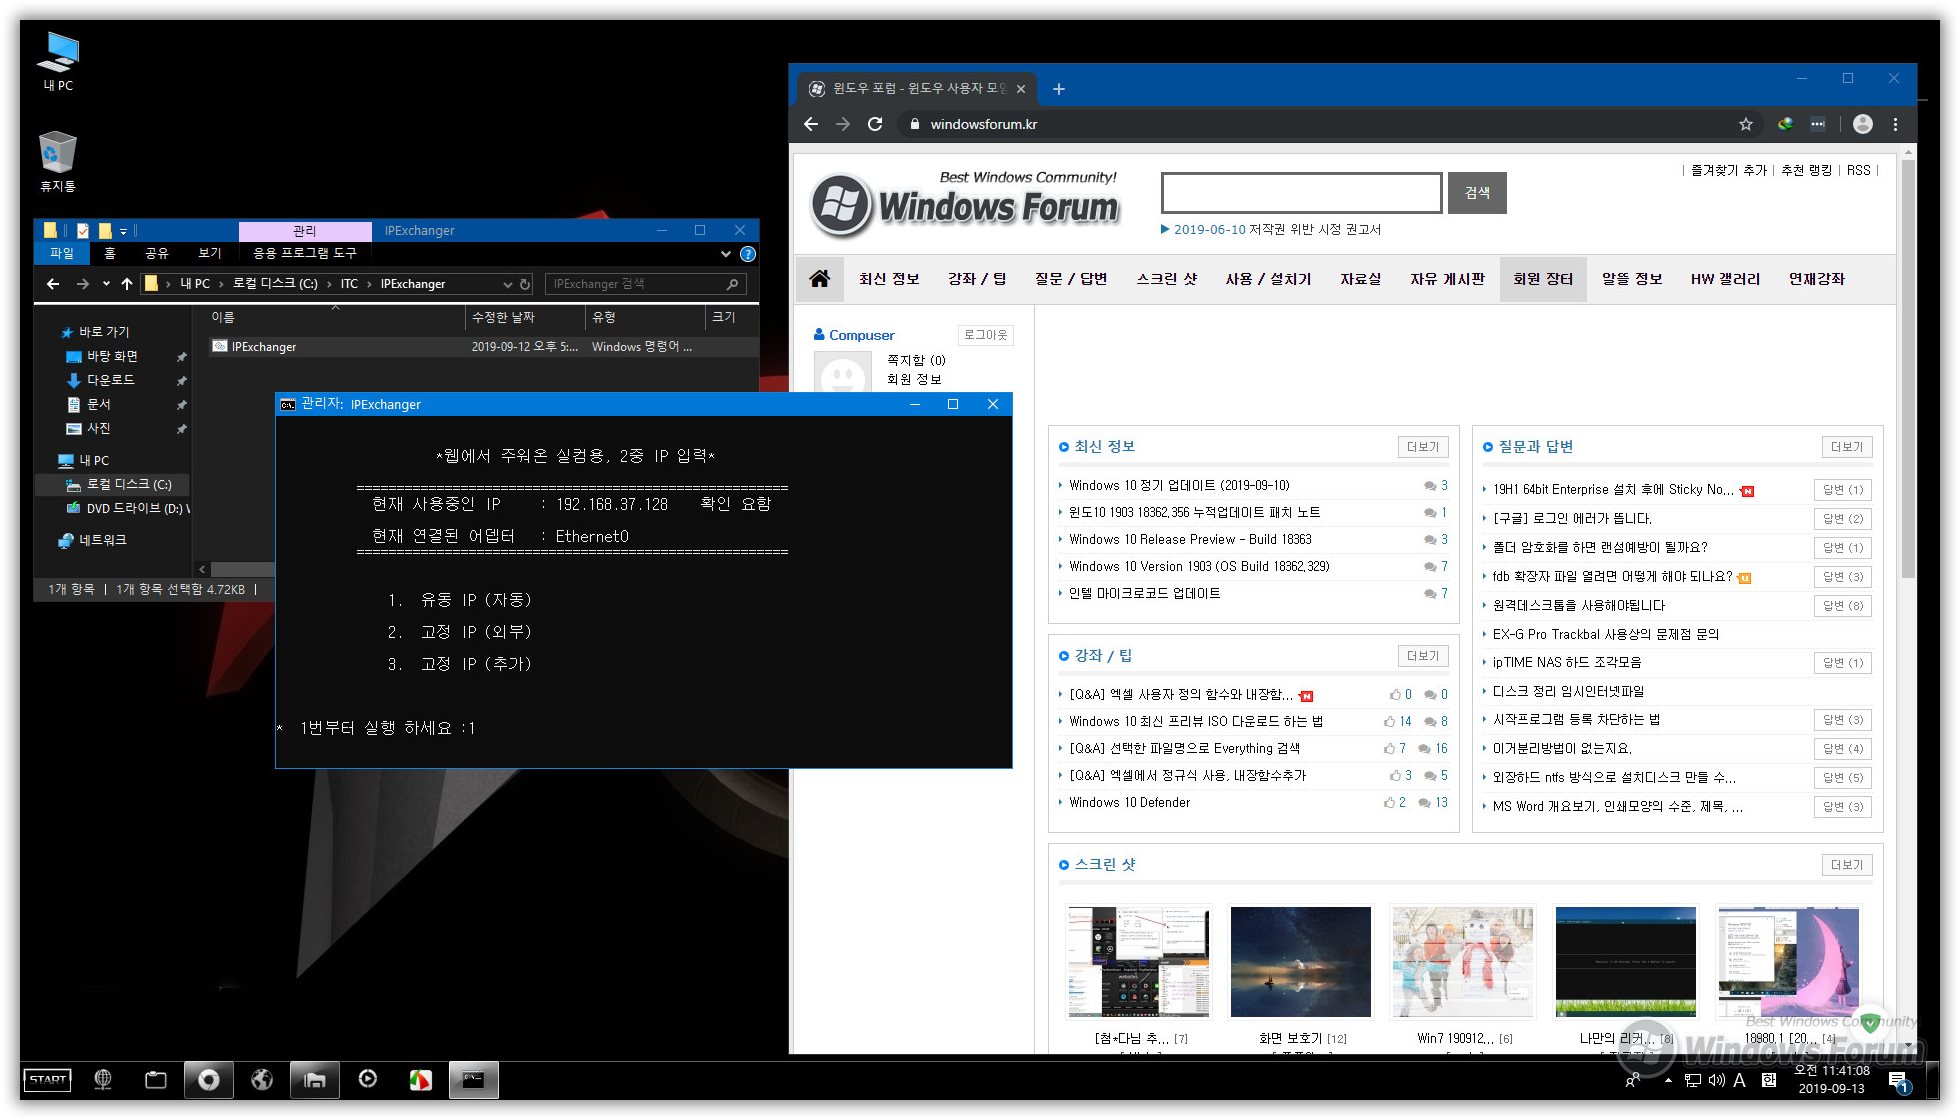Expand the Explorer ribbon chevron
The width and height of the screenshot is (1960, 1120).
click(726, 254)
